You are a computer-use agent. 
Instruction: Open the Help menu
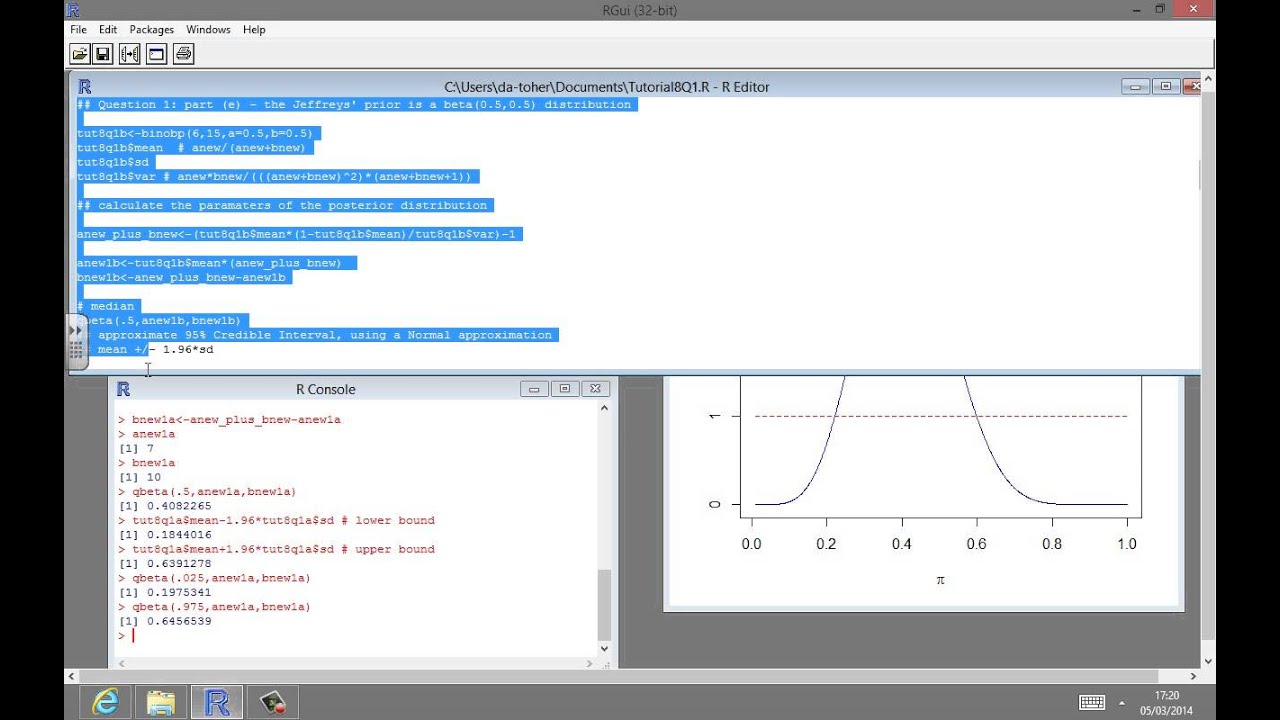(254, 30)
